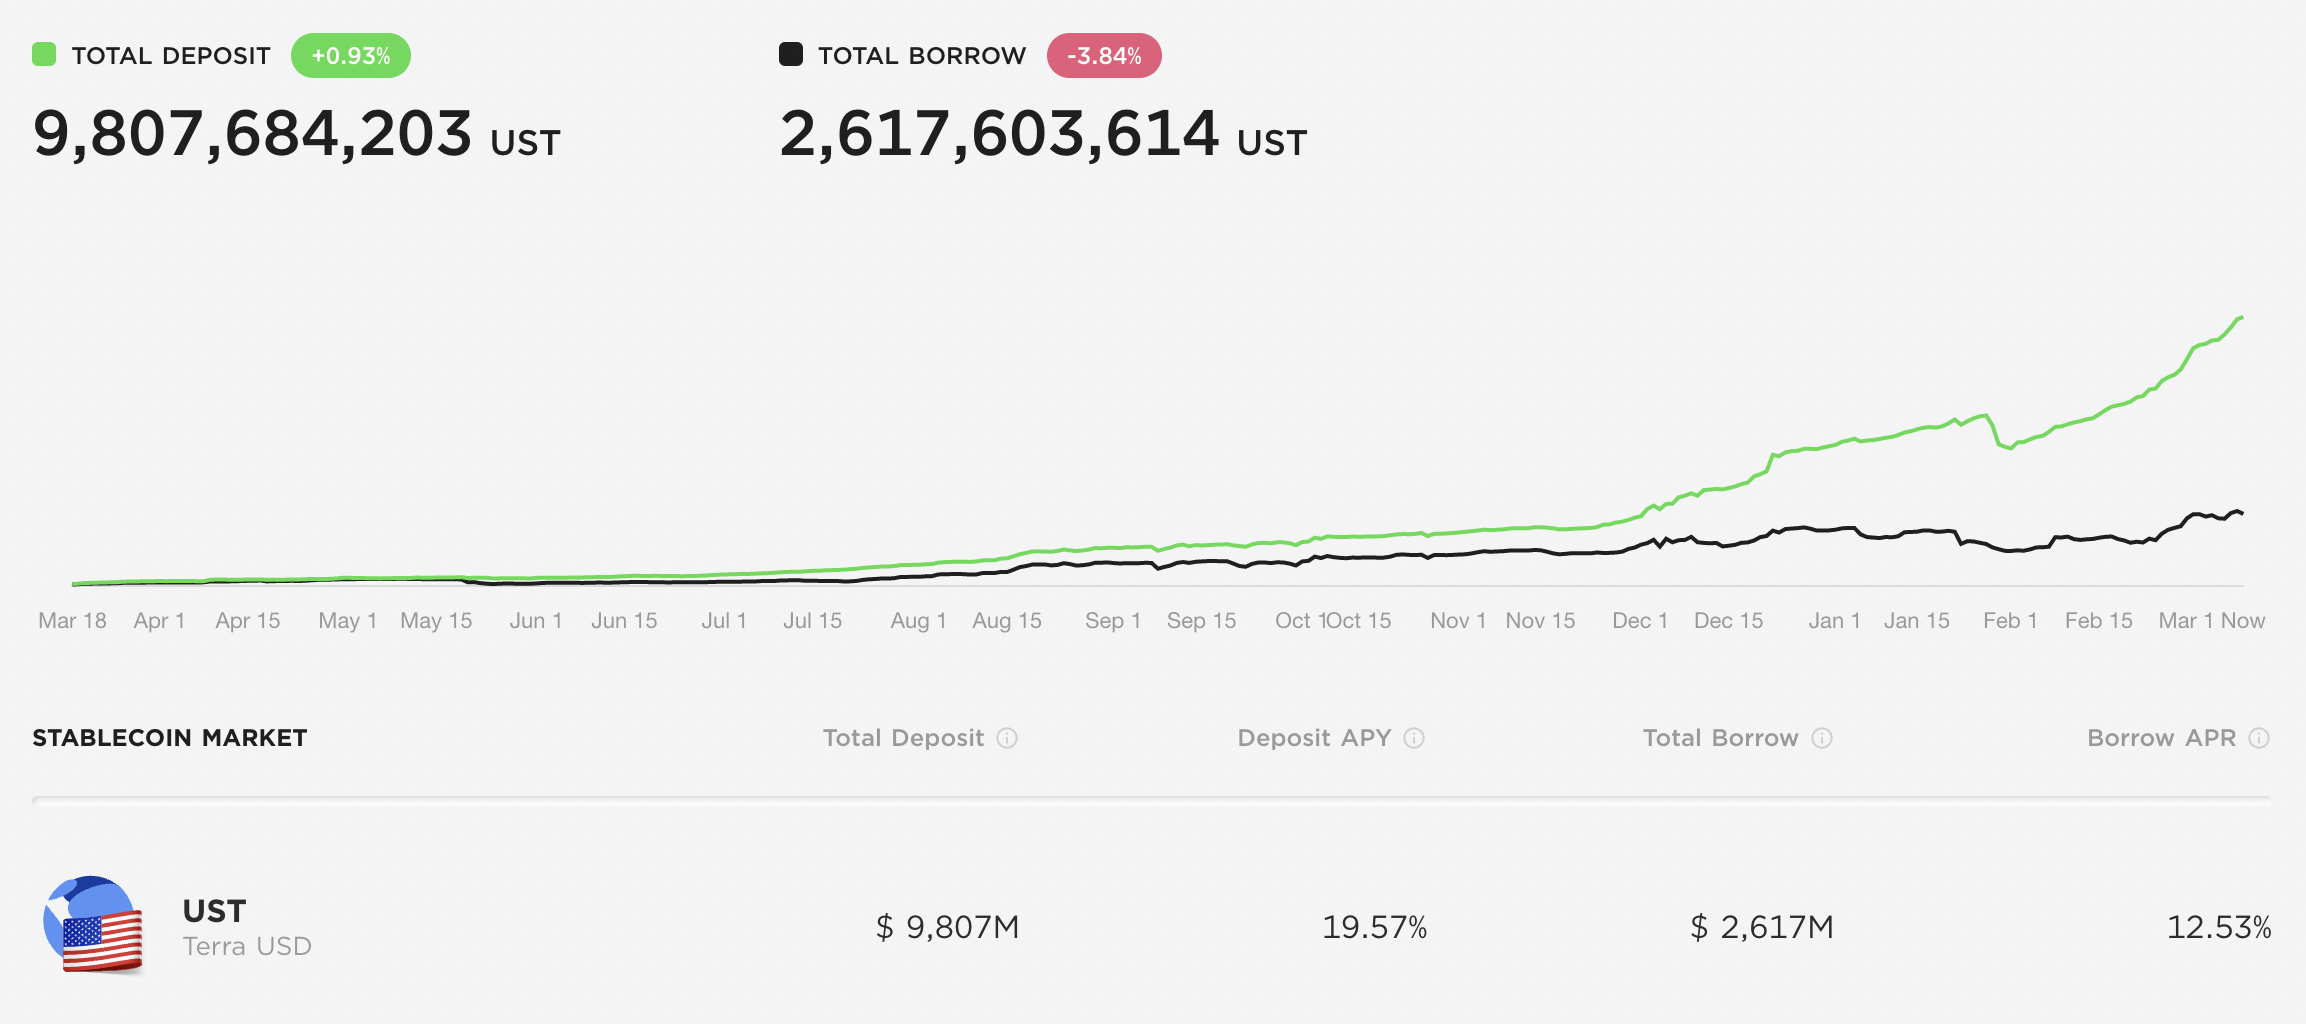Viewport: 2306px width, 1024px height.
Task: Click the green Total Deposit legend square
Action: point(44,55)
